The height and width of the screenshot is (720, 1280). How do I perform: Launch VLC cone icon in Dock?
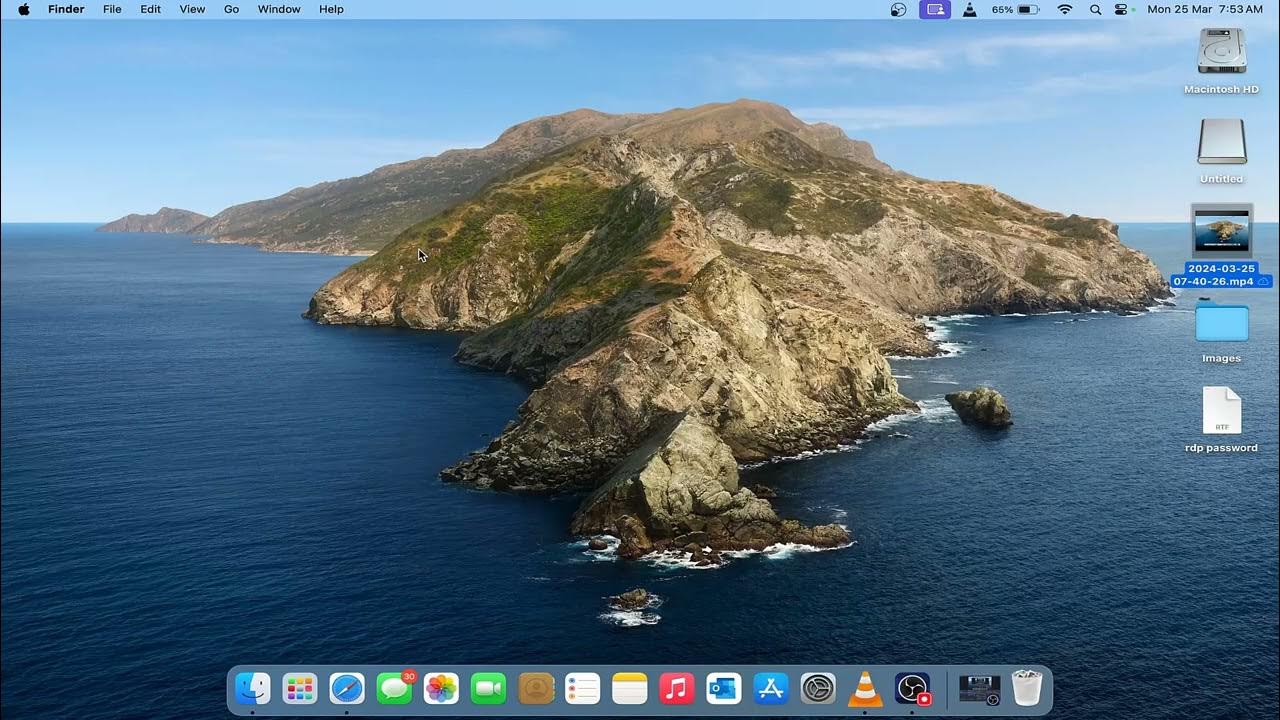coord(865,688)
